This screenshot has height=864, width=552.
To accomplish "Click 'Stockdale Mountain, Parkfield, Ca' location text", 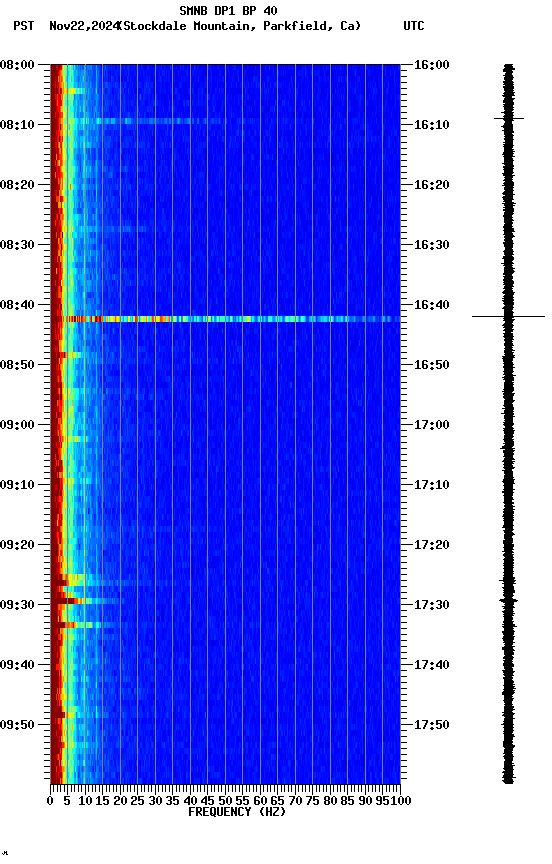I will pos(240,26).
